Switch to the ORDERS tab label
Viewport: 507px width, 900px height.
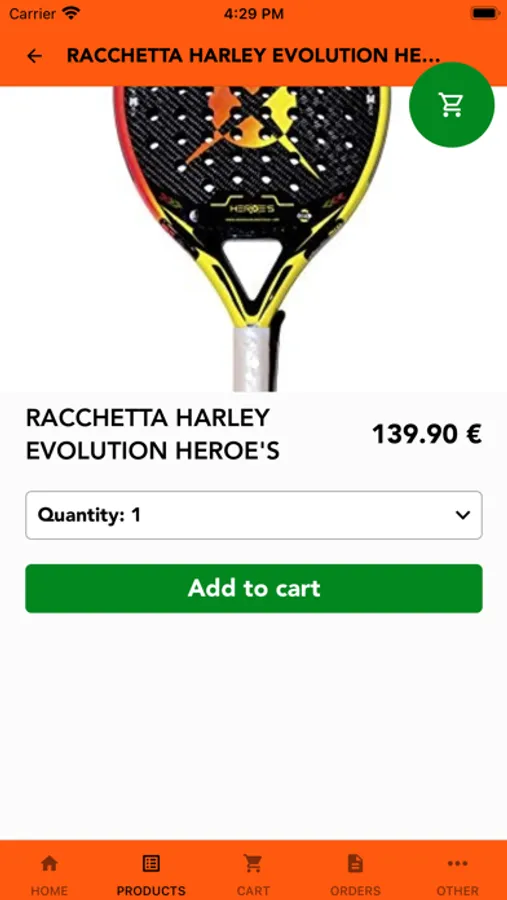coord(355,891)
